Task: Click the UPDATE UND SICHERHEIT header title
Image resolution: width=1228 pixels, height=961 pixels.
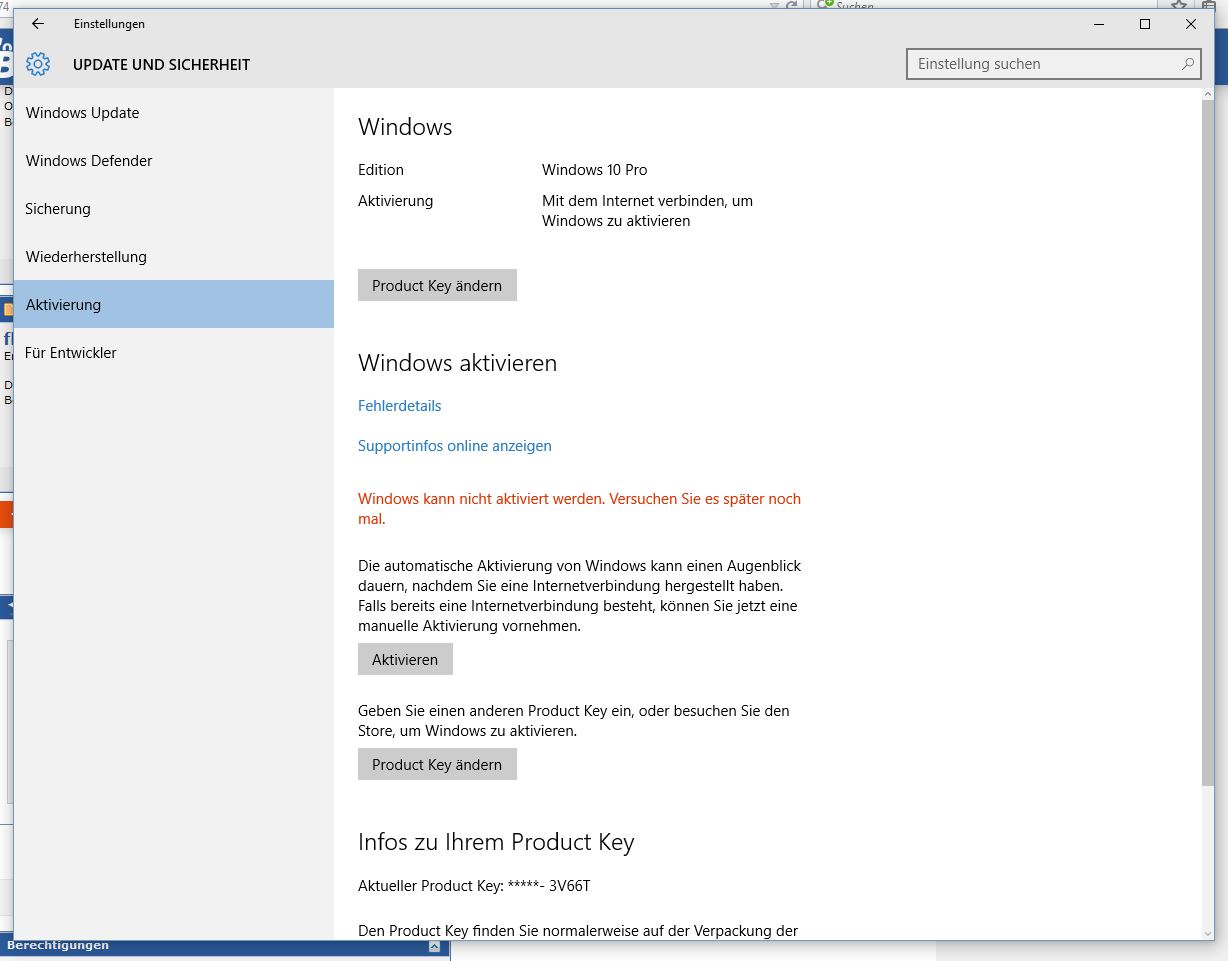Action: (162, 65)
